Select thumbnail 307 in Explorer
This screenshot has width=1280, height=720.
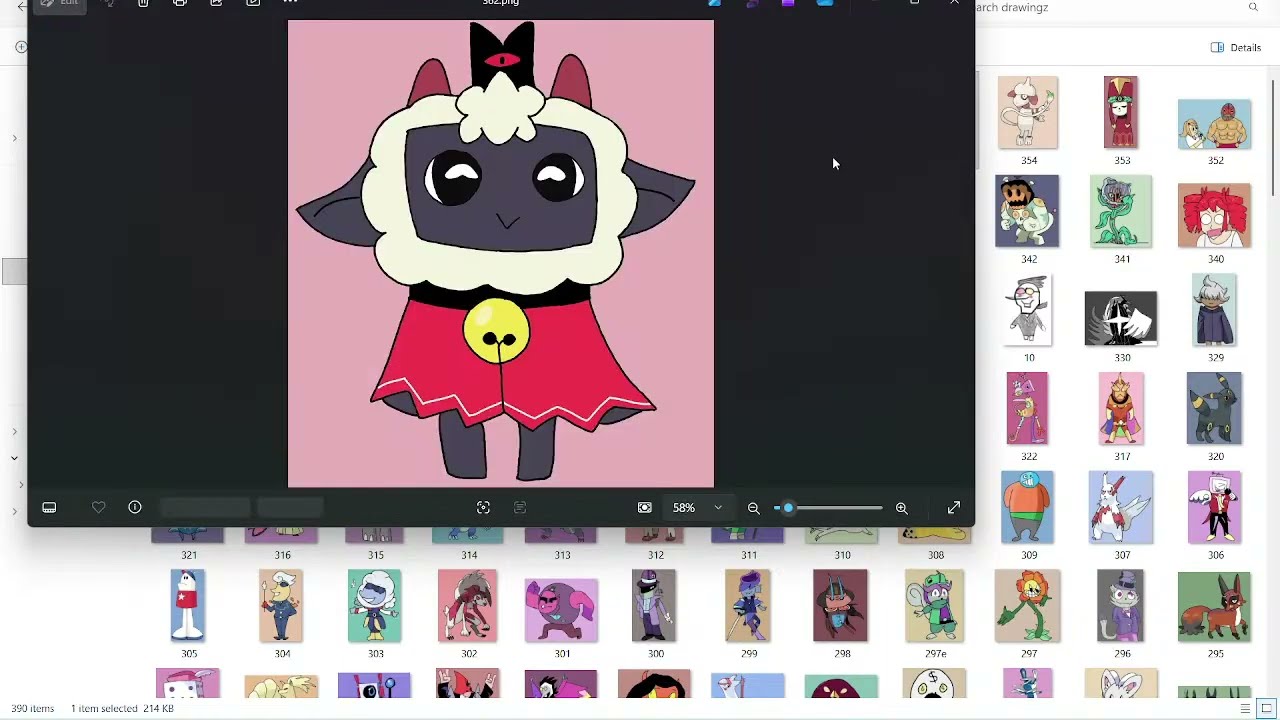pyautogui.click(x=1121, y=507)
